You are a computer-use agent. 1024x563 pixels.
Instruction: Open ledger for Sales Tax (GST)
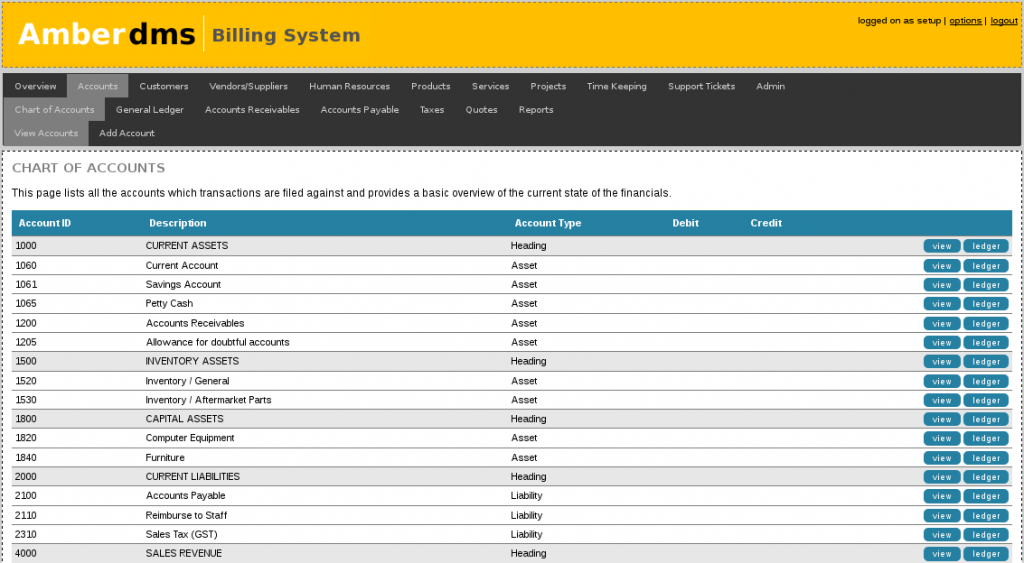(986, 534)
